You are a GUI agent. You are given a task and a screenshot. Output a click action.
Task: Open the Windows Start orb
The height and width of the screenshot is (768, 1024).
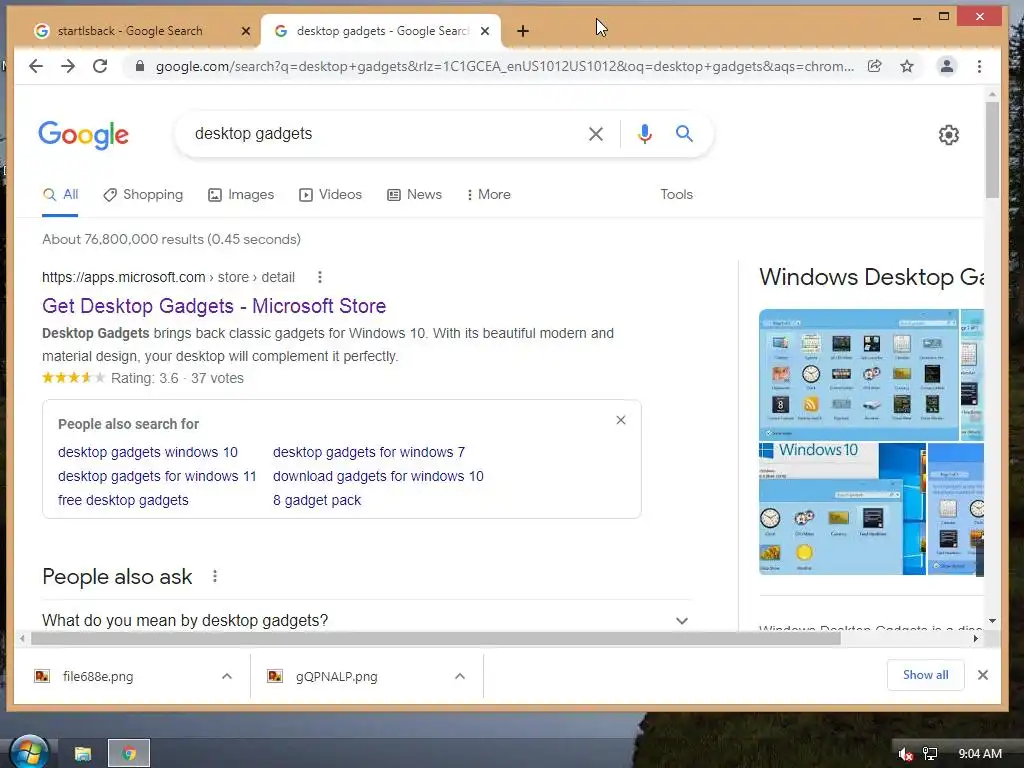pyautogui.click(x=29, y=752)
